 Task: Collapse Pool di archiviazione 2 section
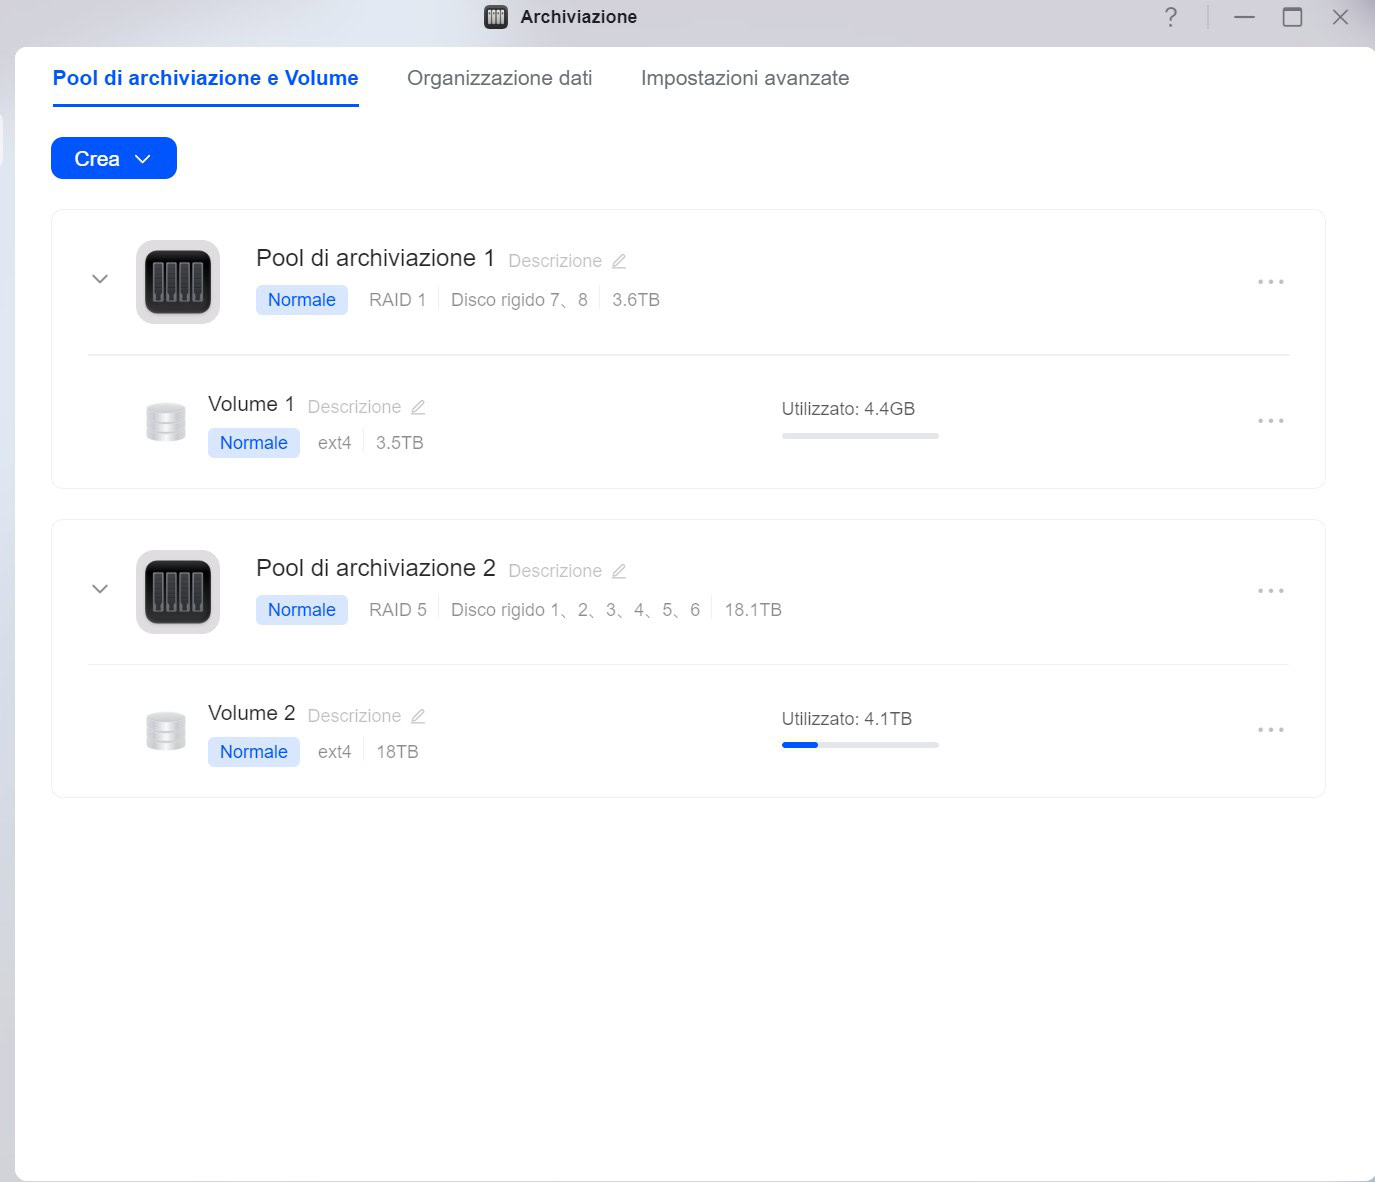pyautogui.click(x=100, y=589)
